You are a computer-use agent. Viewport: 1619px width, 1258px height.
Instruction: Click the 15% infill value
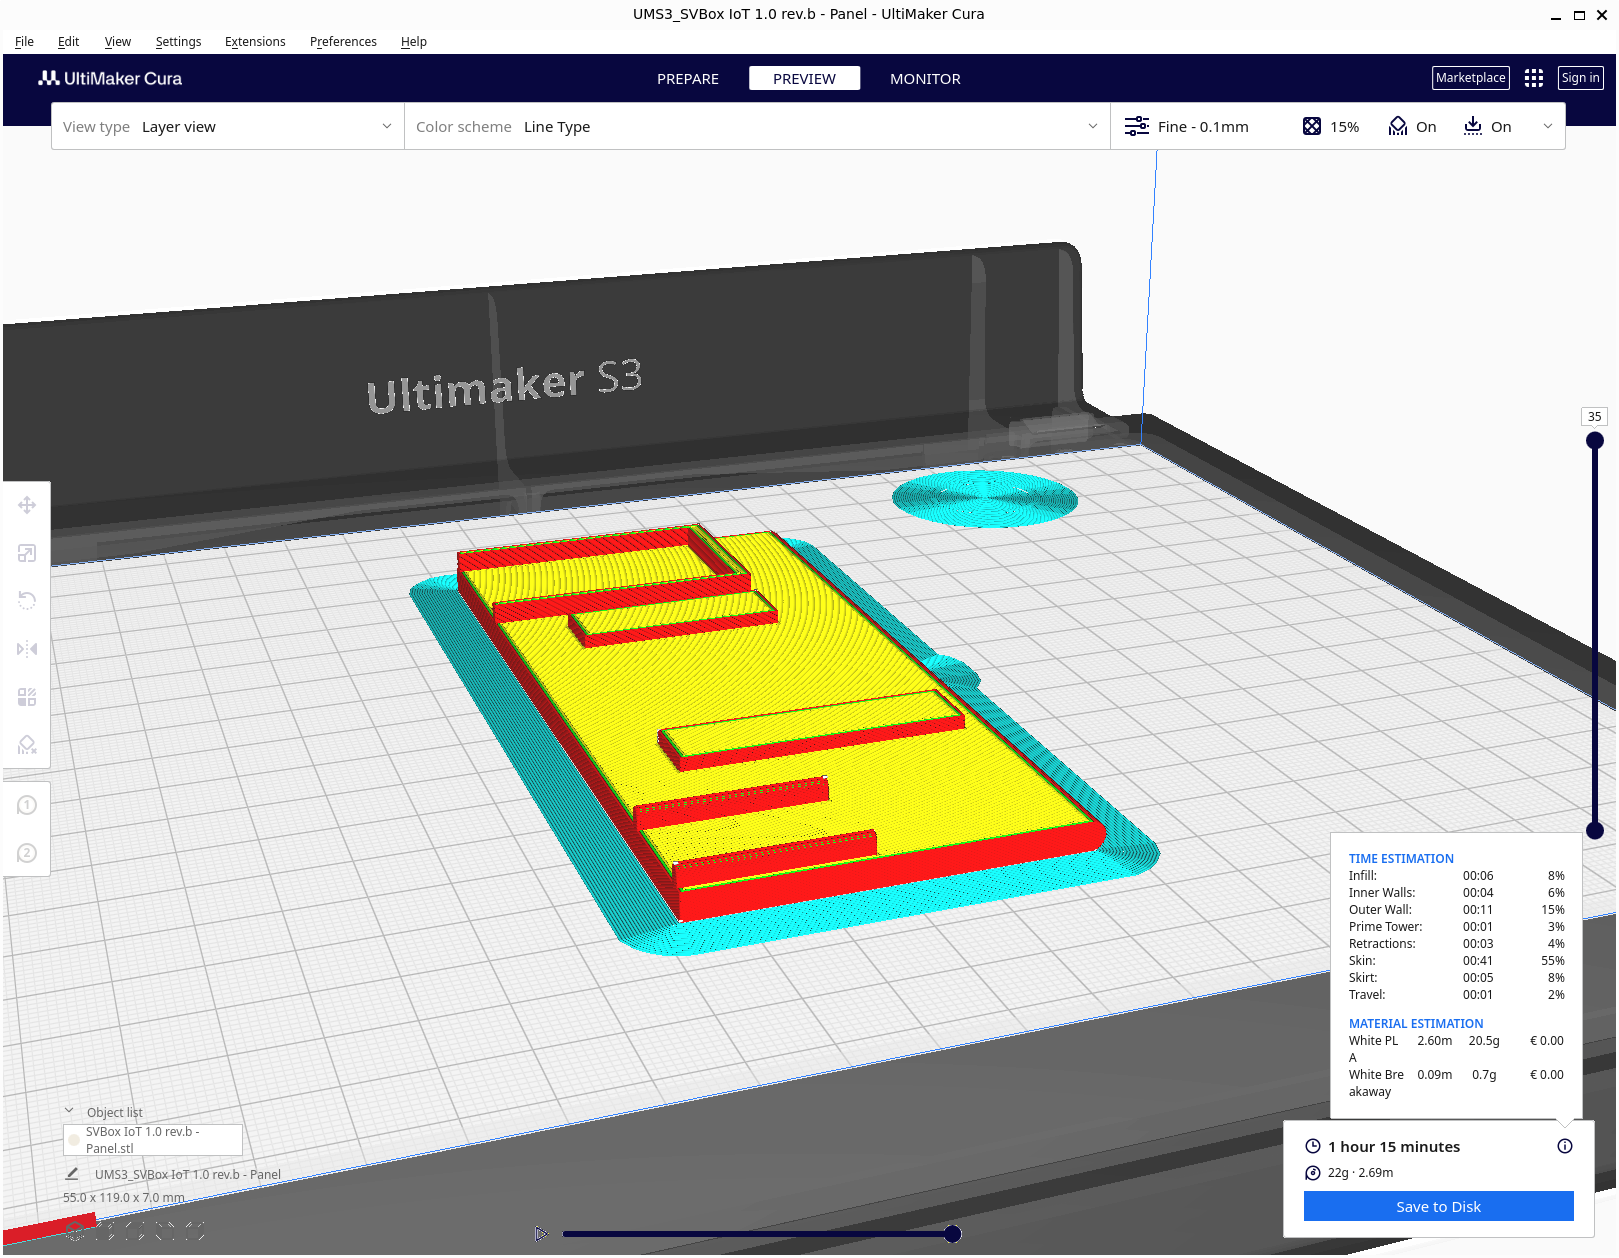click(1344, 127)
